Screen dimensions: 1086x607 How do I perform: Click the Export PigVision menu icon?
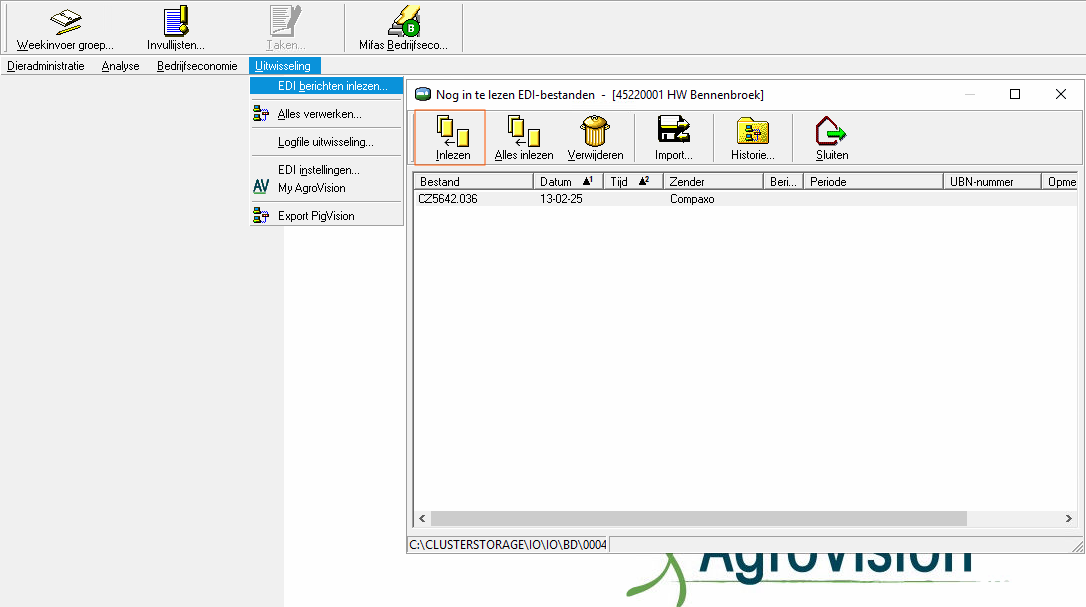pyautogui.click(x=260, y=215)
